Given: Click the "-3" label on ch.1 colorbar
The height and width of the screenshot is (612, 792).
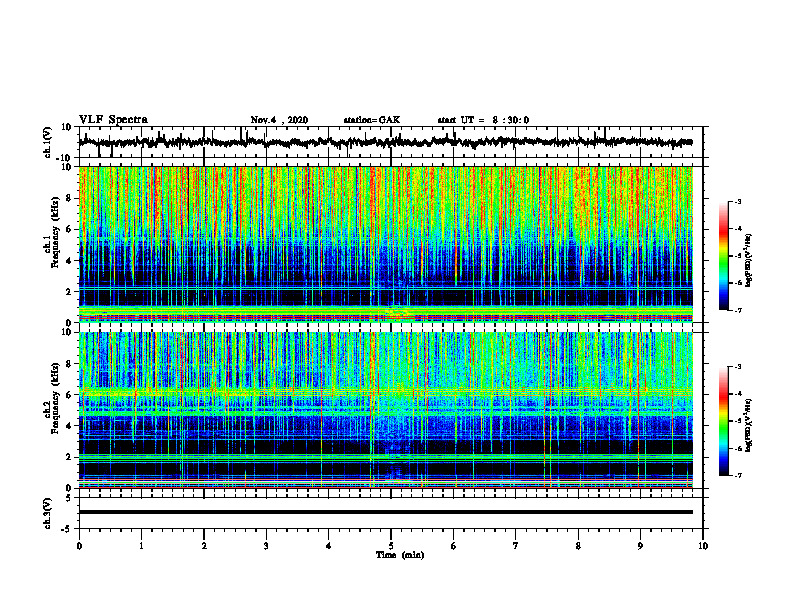Looking at the screenshot, I should pyautogui.click(x=737, y=201).
